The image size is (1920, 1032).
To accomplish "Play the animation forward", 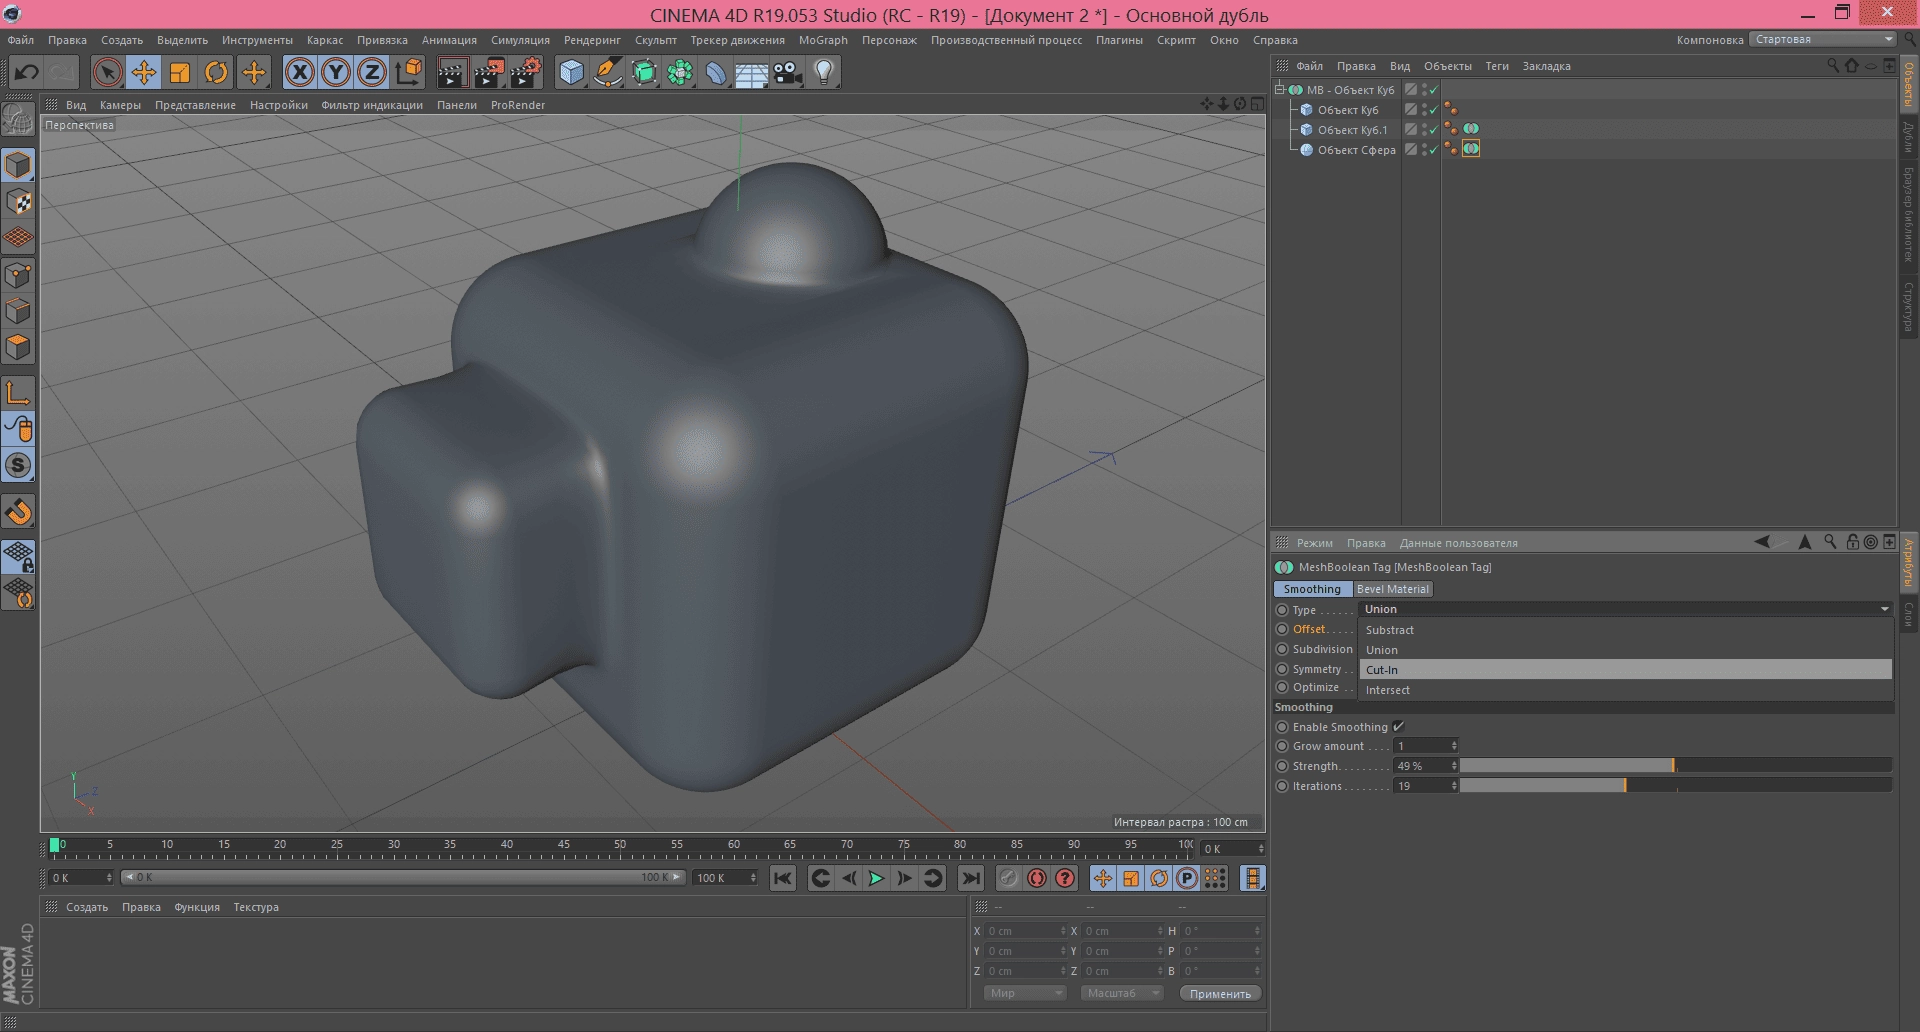I will coord(876,878).
